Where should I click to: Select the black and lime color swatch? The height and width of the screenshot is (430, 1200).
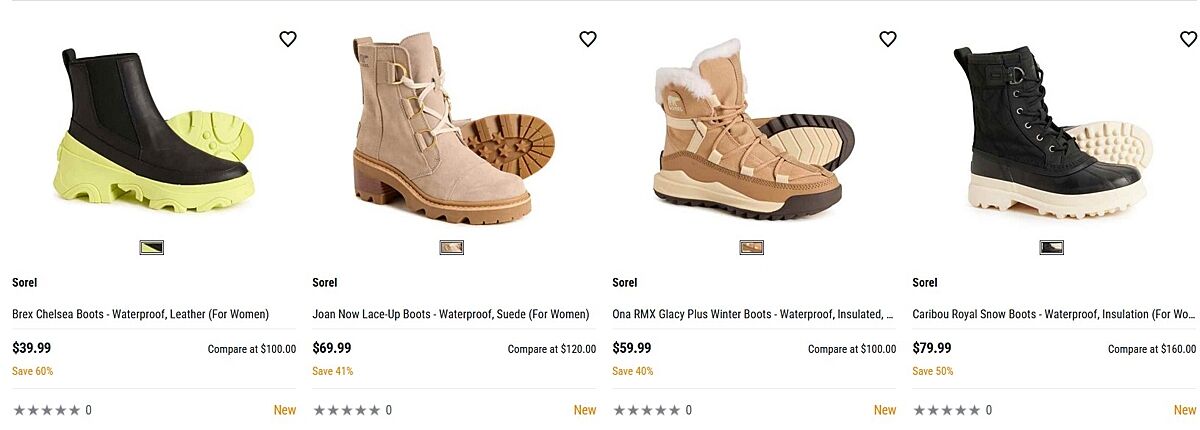(x=152, y=247)
